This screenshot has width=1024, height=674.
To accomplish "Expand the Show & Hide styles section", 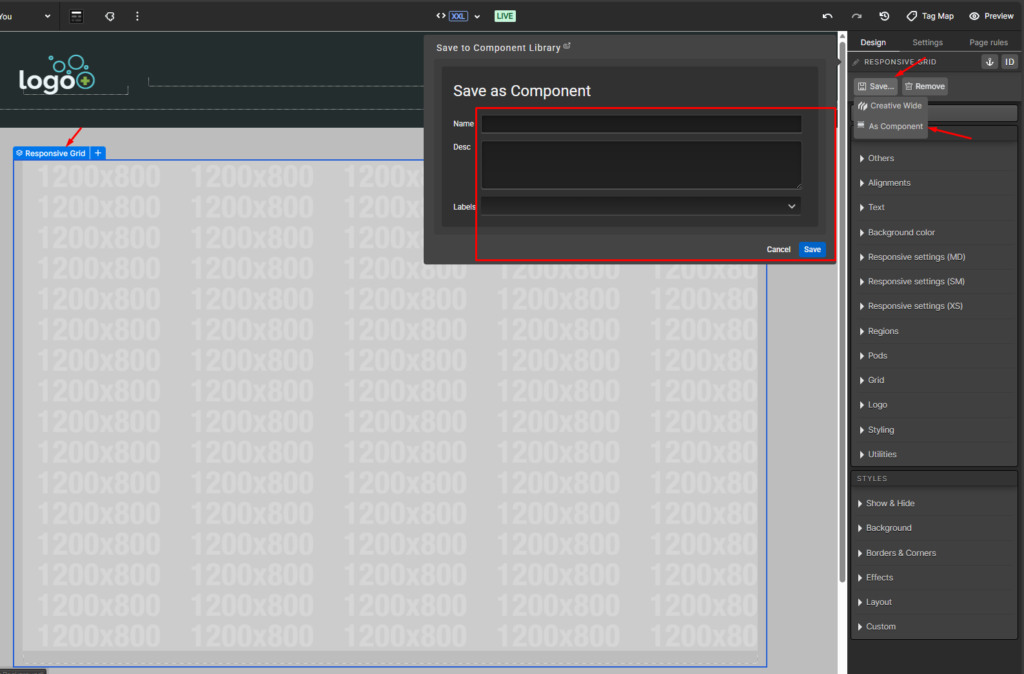I will coord(890,503).
